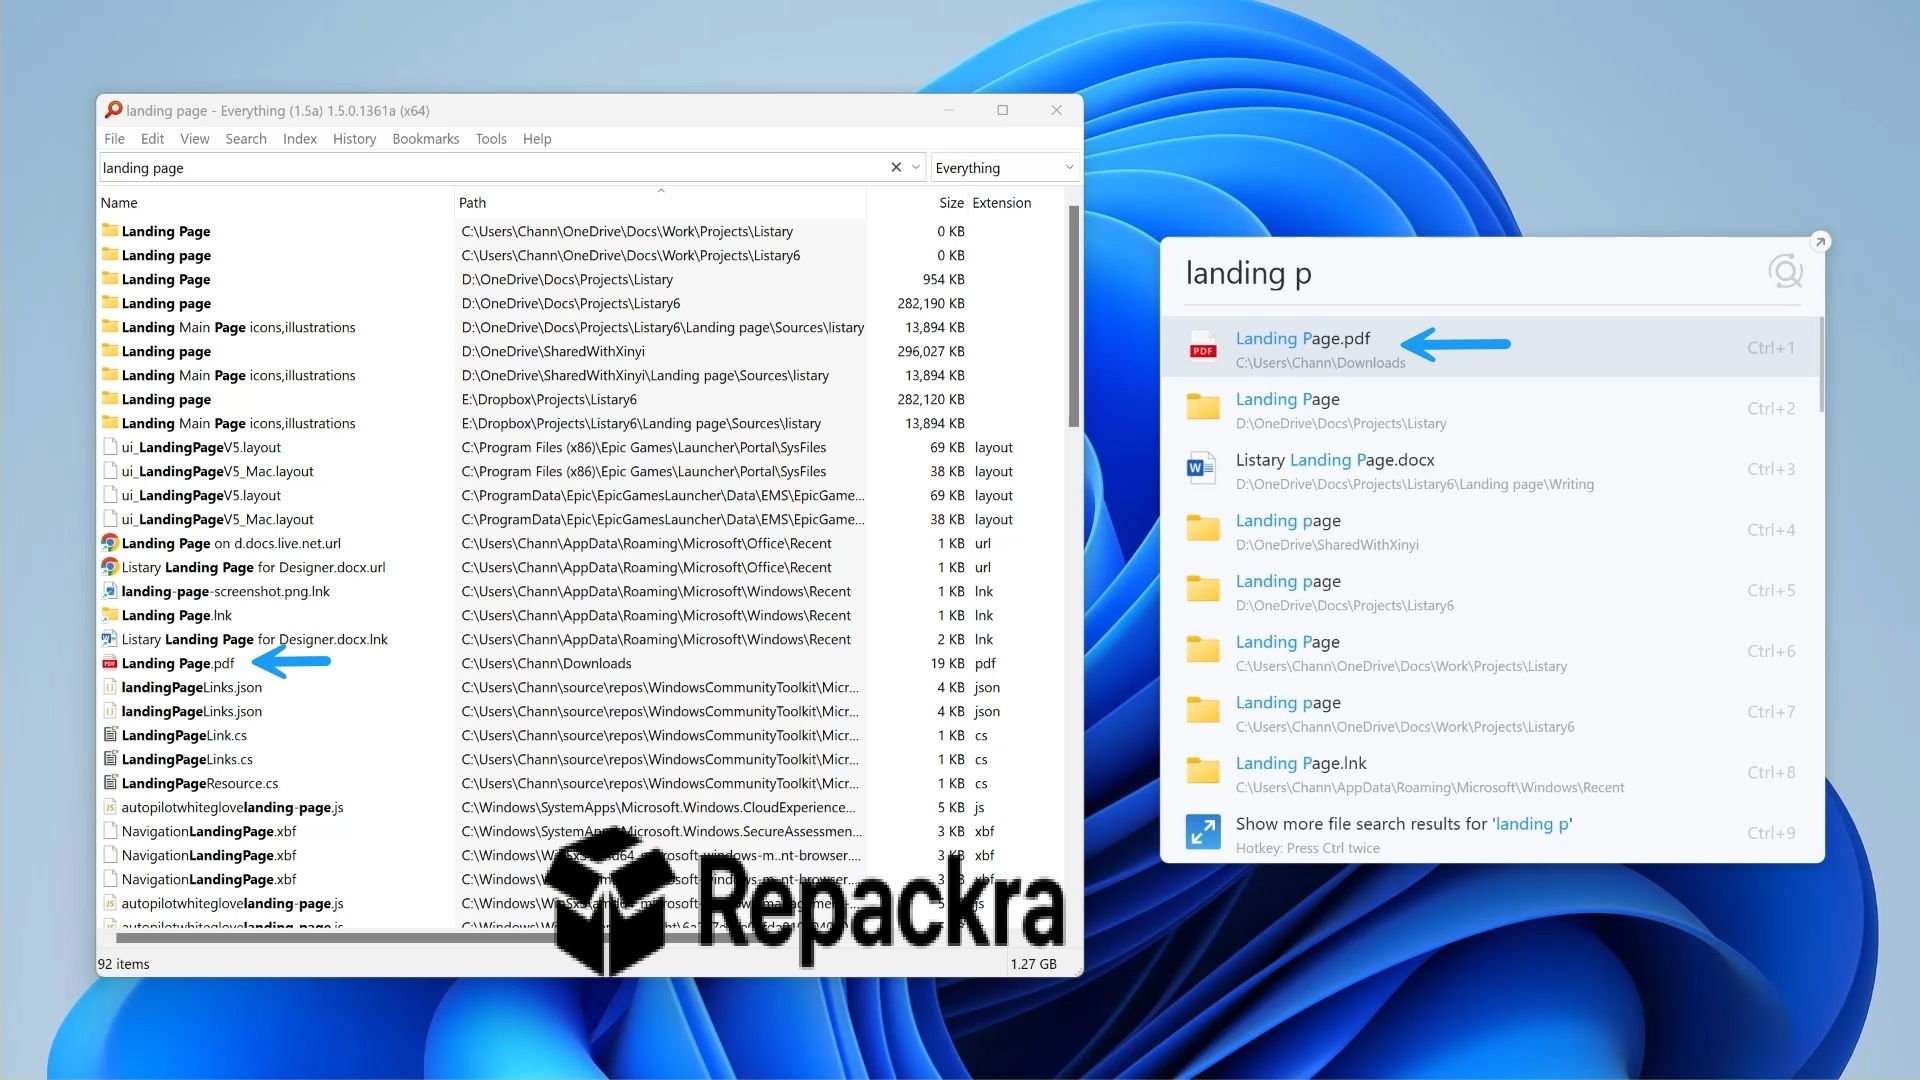
Task: Select ui_LandingPageV5.layout in Program Files (x86)
Action: [201, 447]
